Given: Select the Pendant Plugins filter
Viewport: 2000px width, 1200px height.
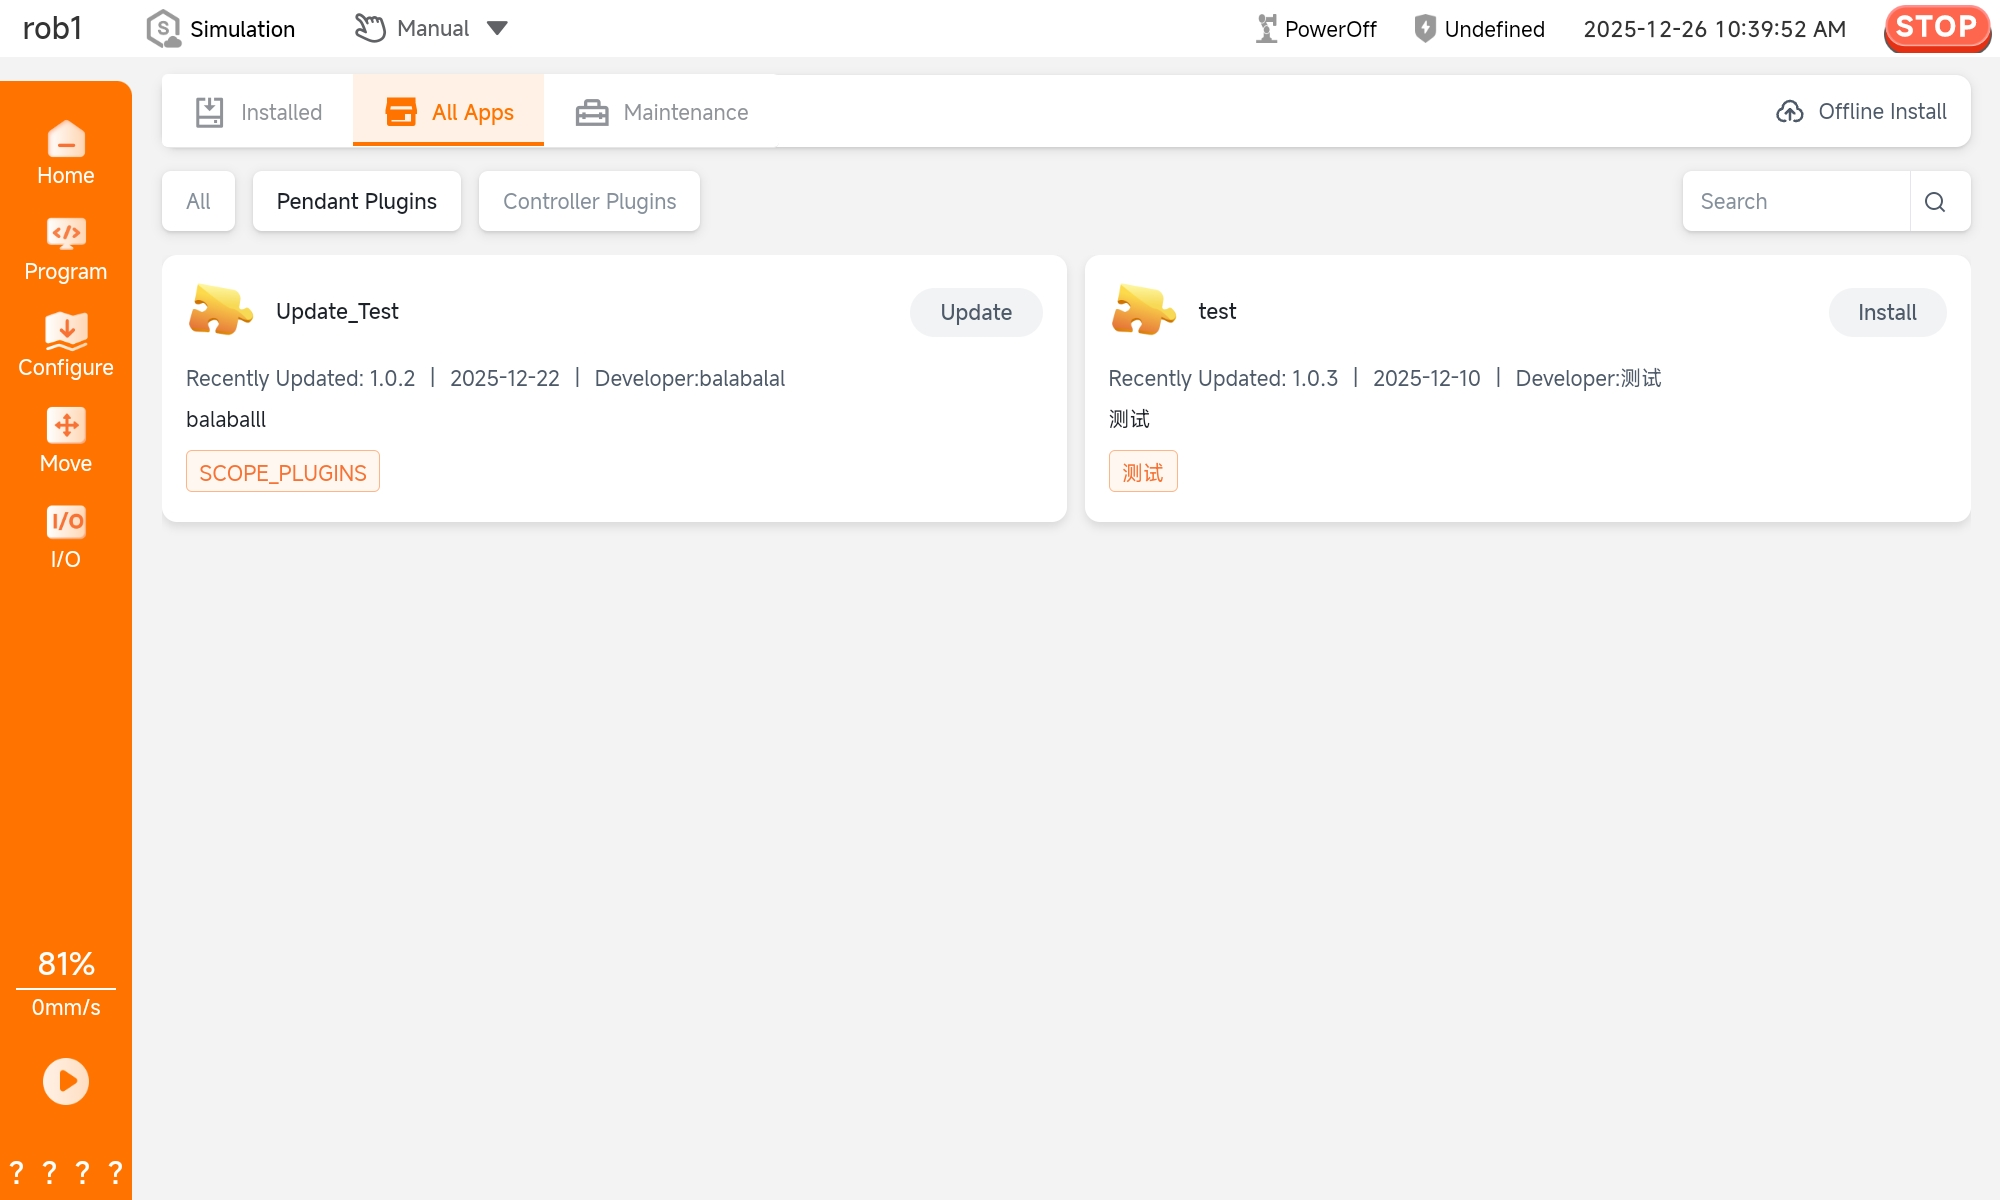Looking at the screenshot, I should pos(356,201).
